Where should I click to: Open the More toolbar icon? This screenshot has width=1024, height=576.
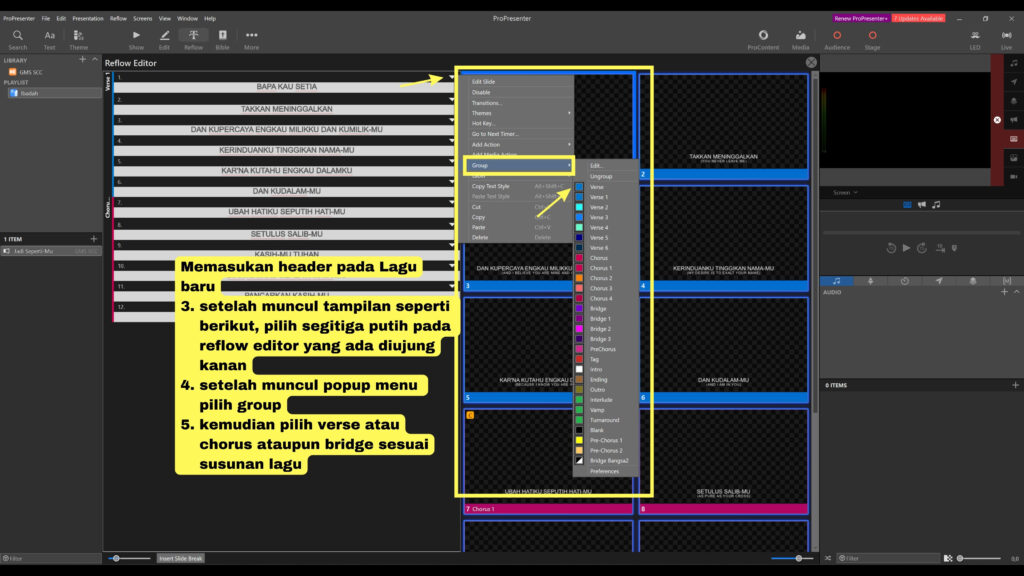(251, 39)
